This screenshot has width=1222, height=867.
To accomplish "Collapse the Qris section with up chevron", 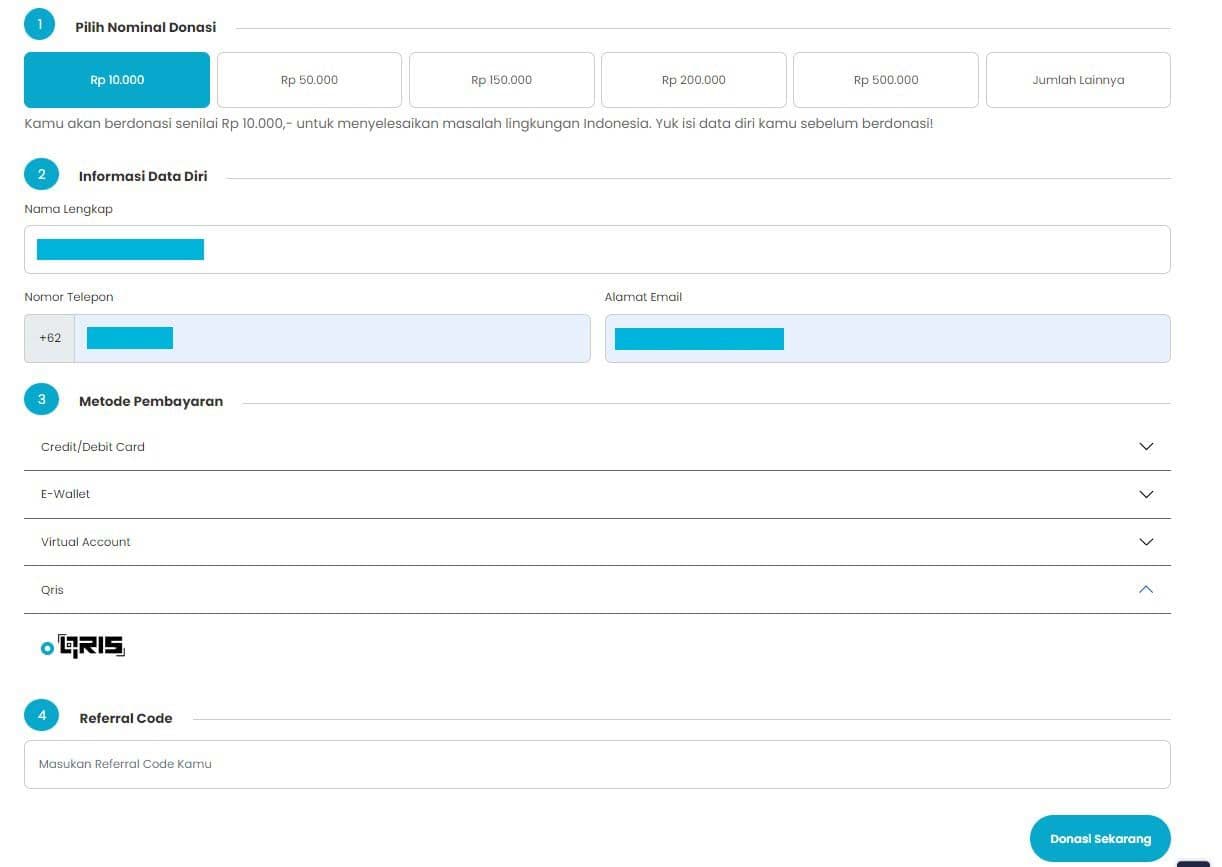I will pyautogui.click(x=1146, y=589).
